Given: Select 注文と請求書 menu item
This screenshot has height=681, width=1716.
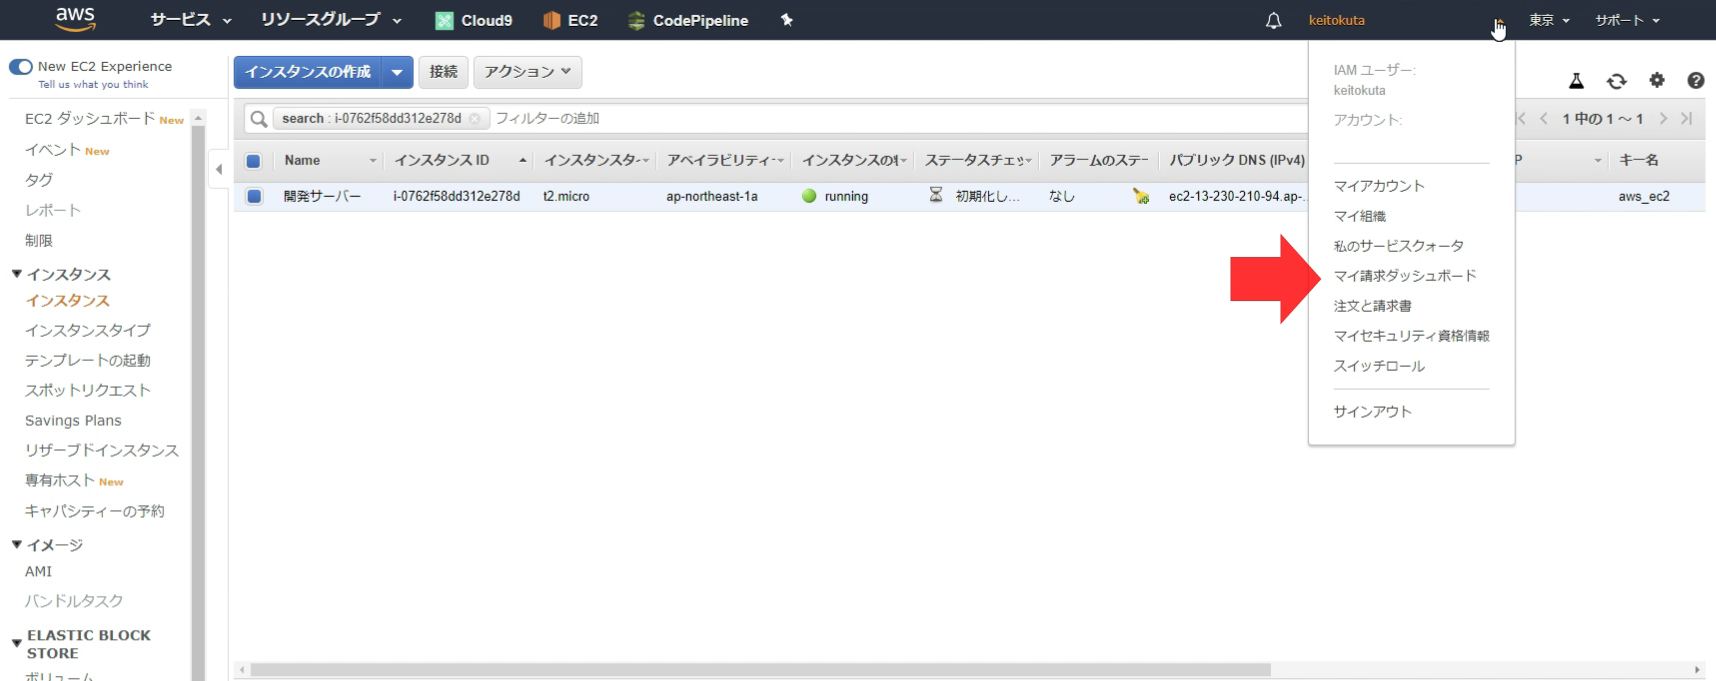Looking at the screenshot, I should coord(1372,306).
